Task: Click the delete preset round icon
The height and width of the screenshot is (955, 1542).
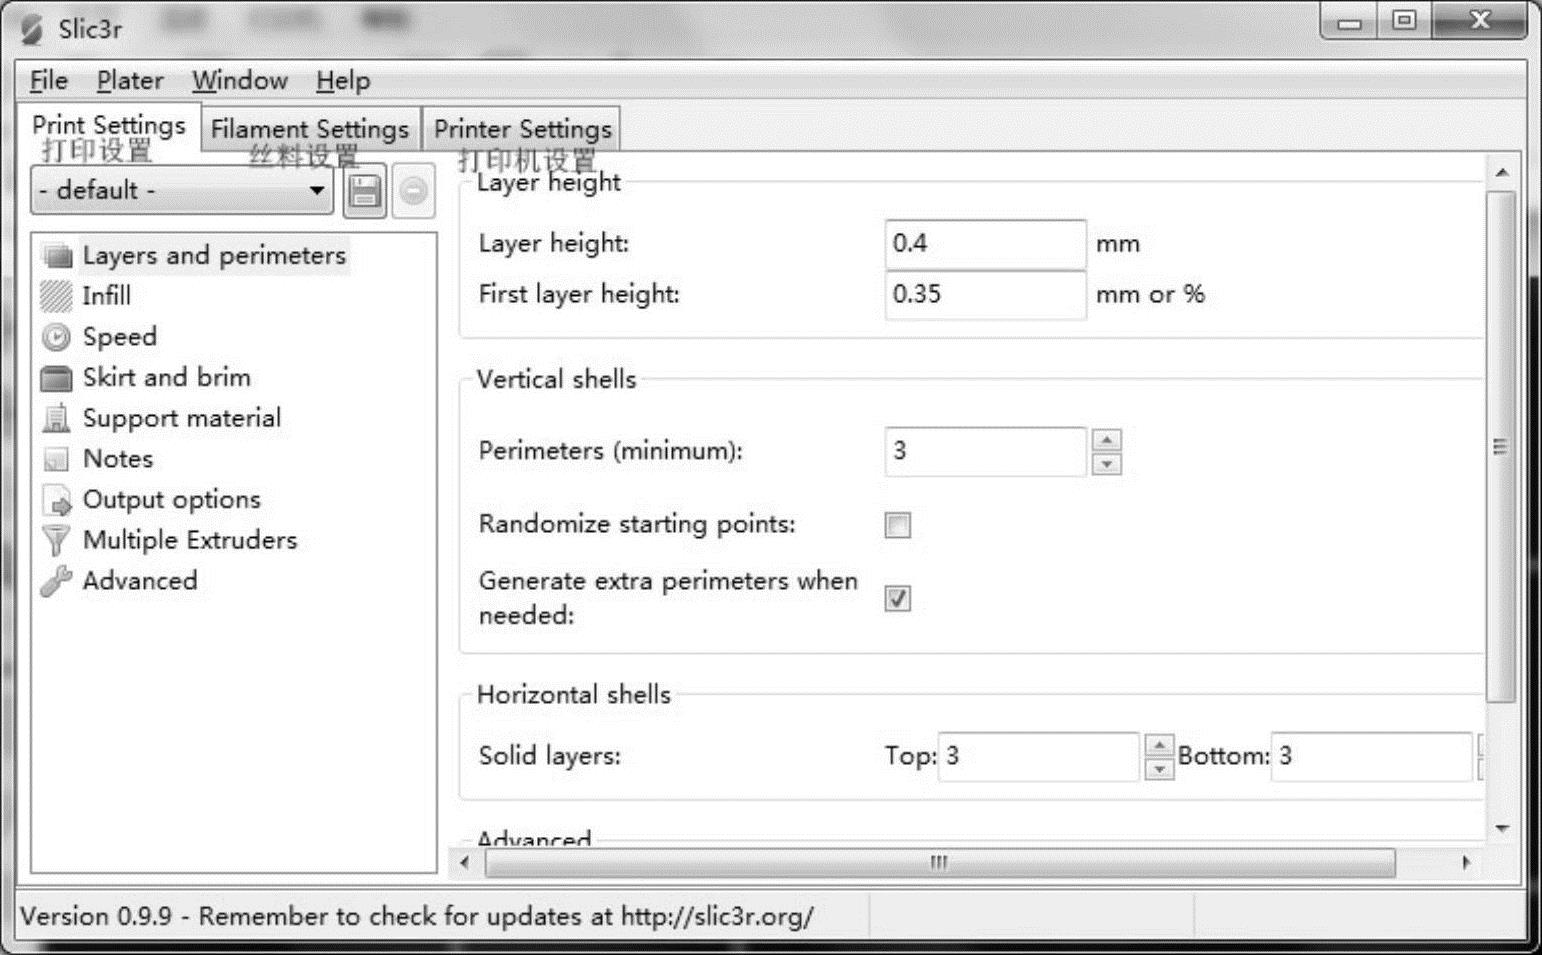Action: coord(413,191)
